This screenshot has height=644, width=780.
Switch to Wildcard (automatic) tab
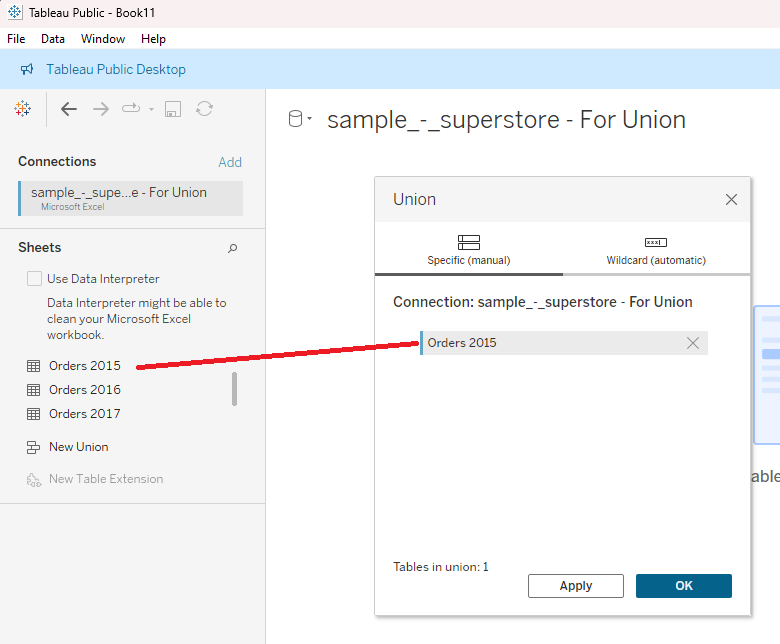coord(656,250)
